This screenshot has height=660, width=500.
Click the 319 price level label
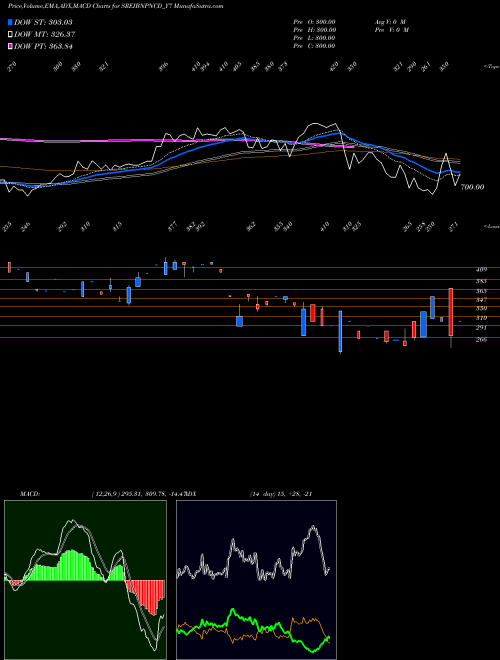point(481,318)
